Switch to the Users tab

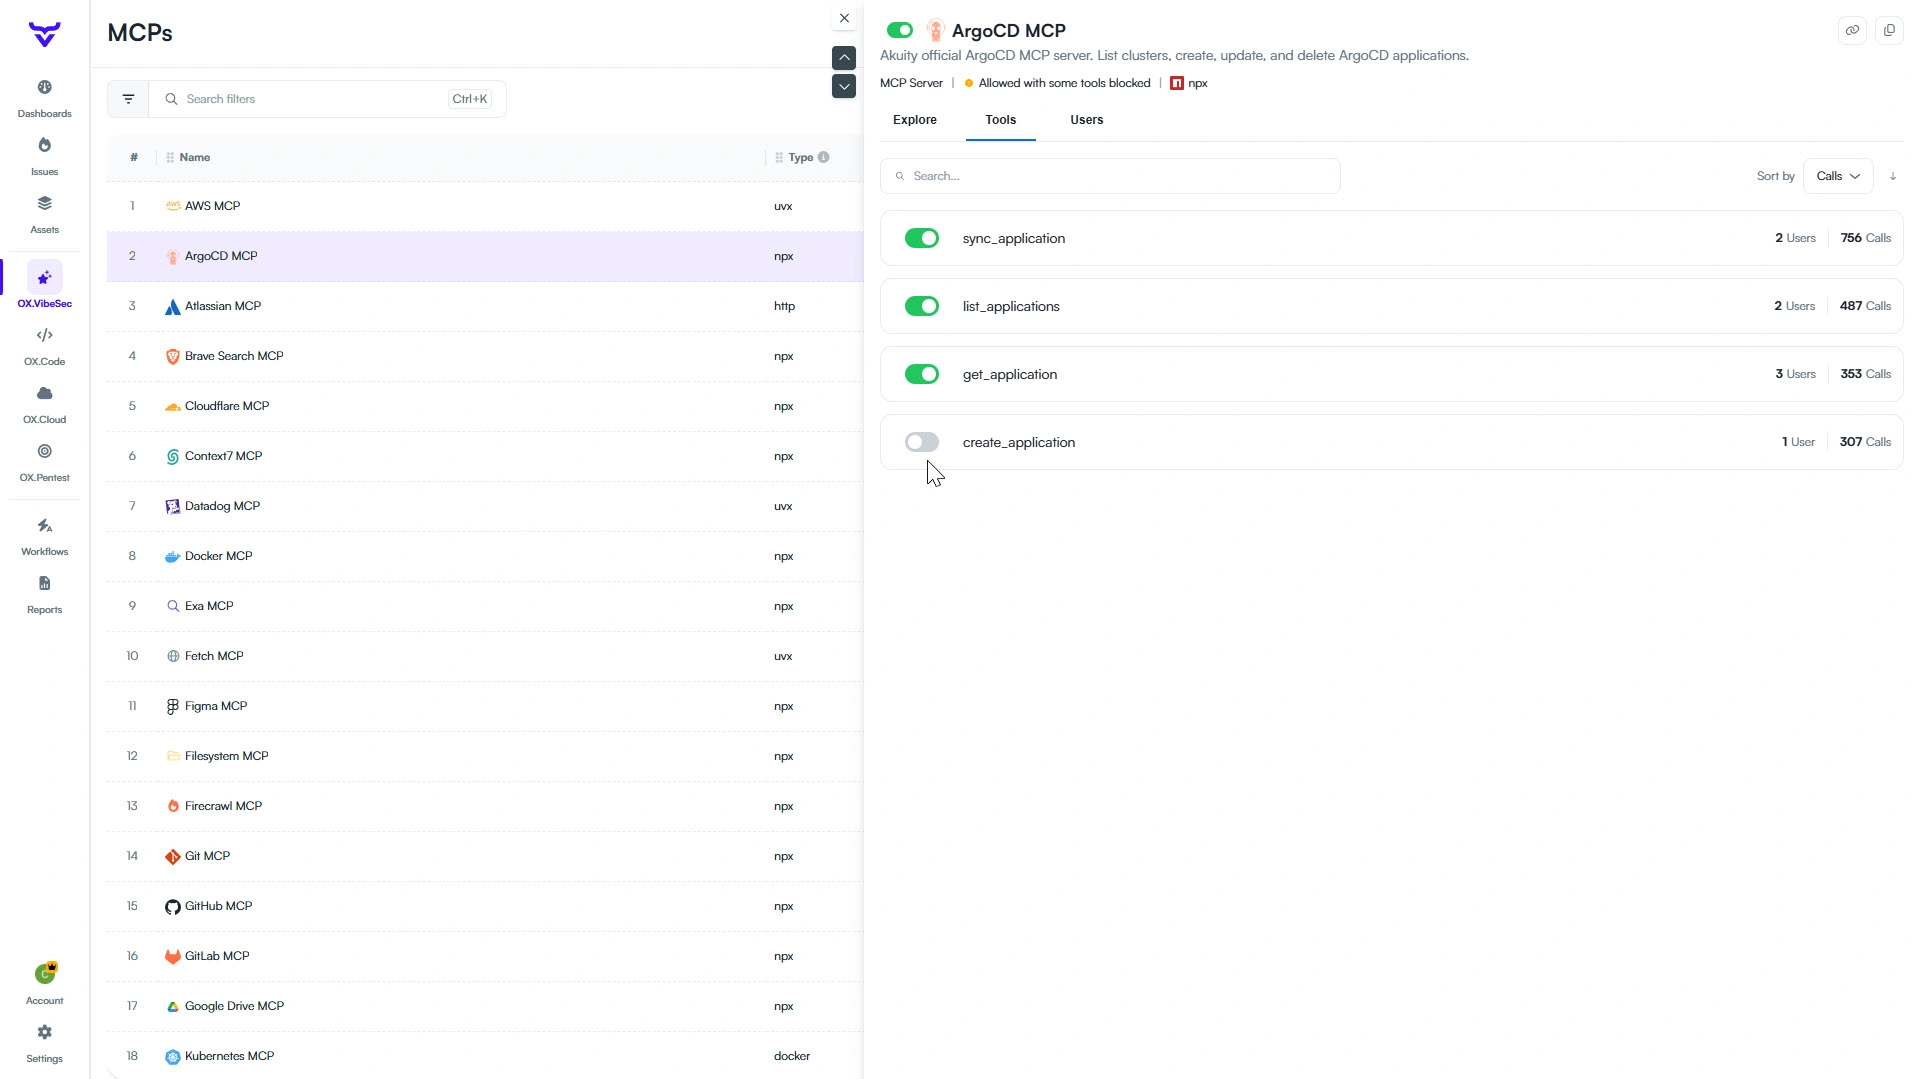click(1087, 120)
